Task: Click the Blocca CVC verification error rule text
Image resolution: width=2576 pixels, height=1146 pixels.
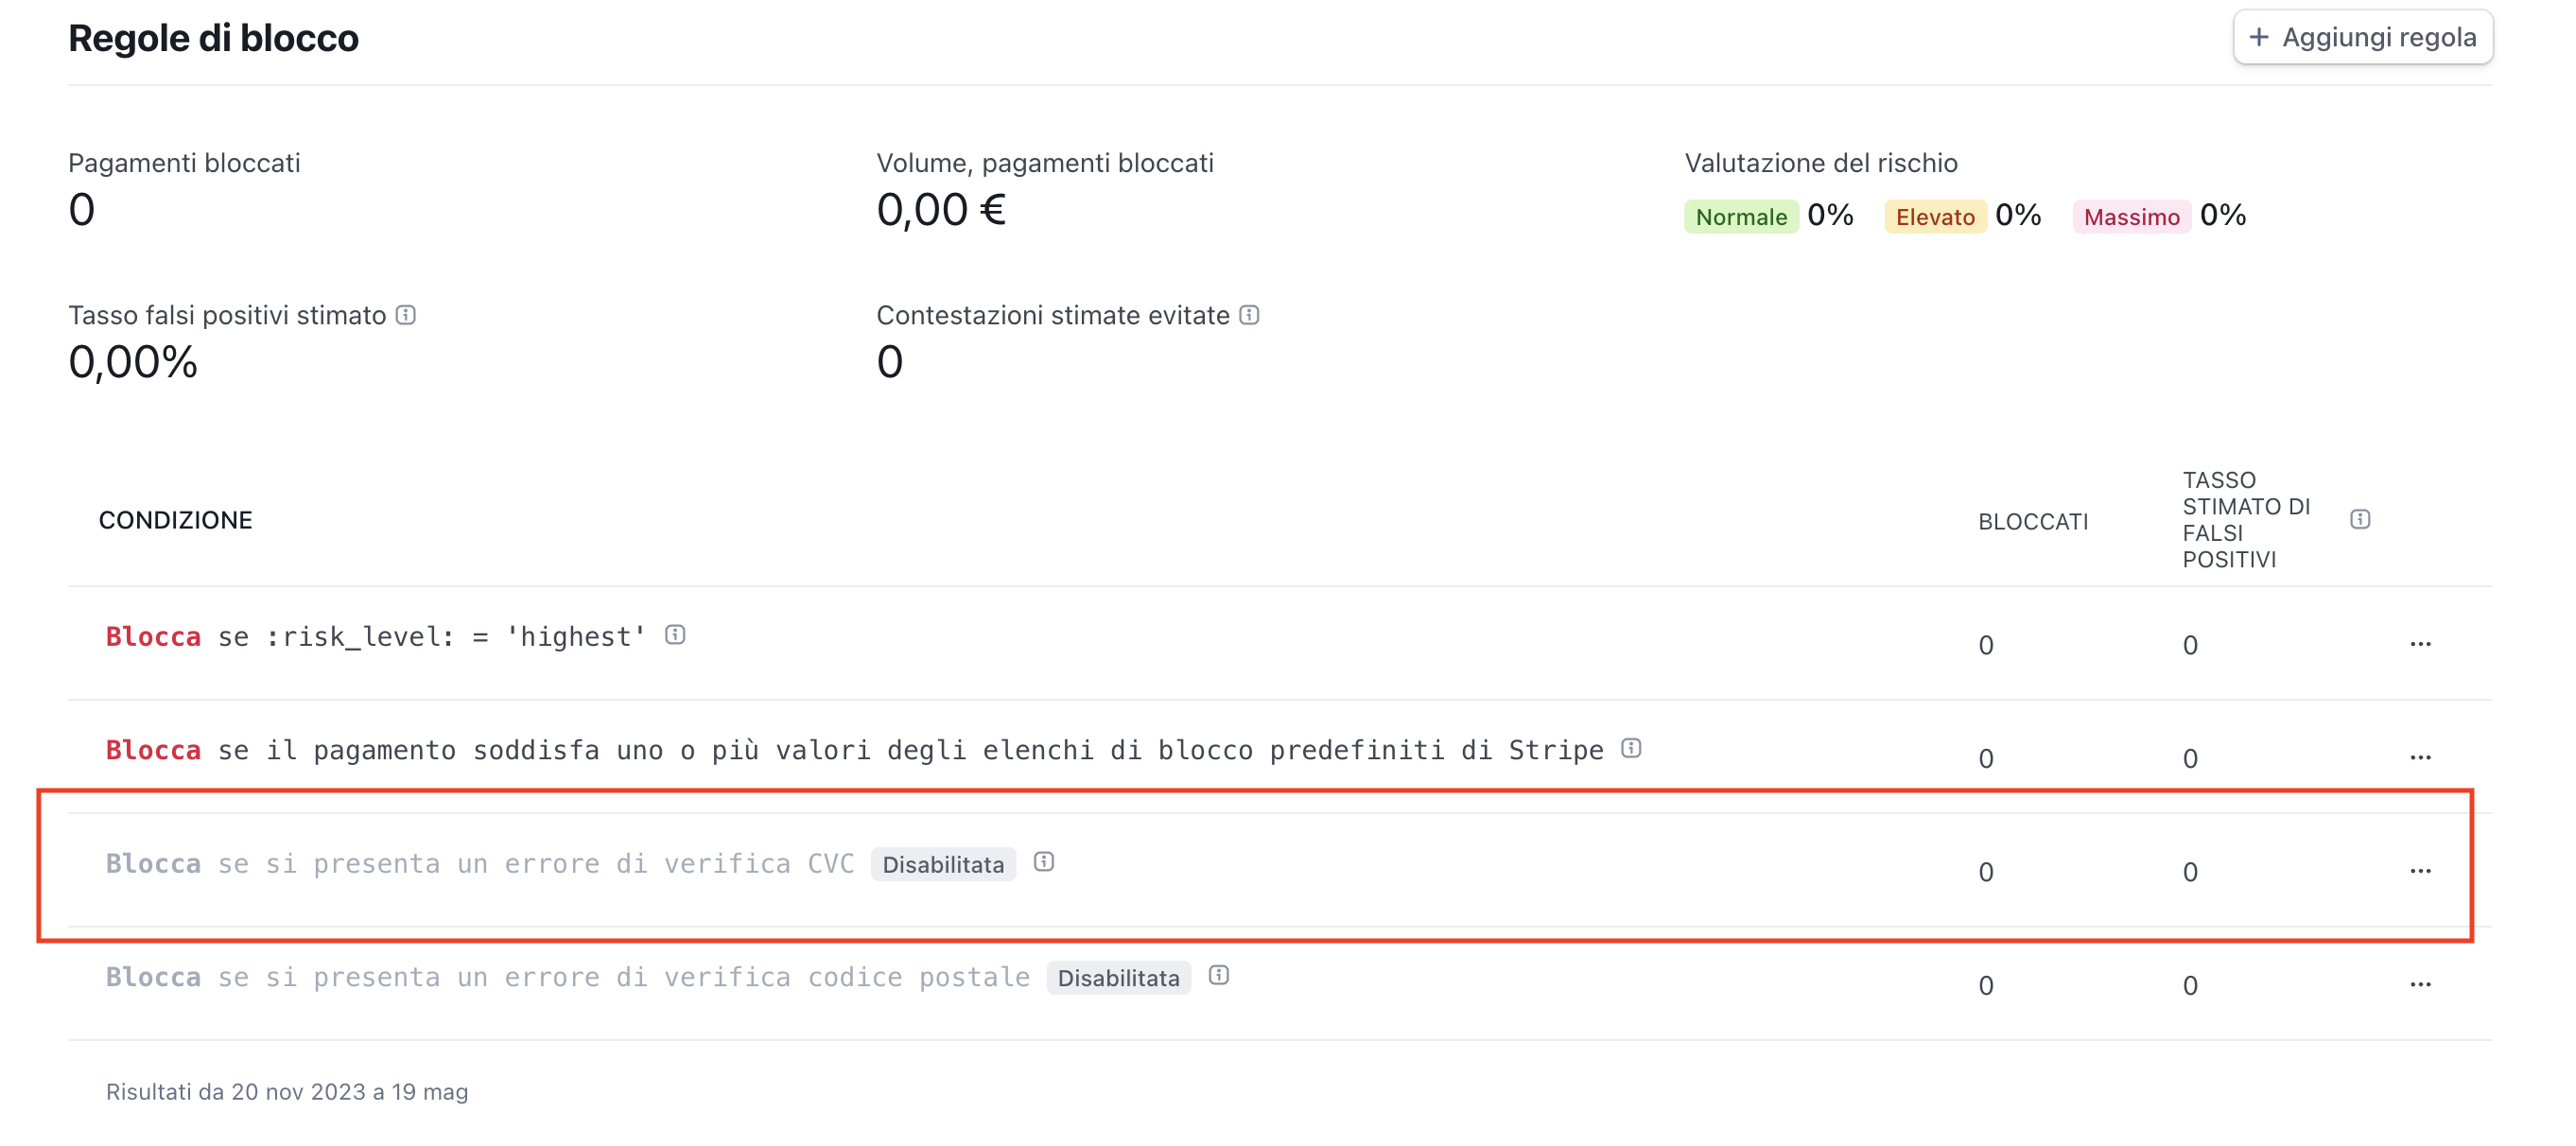Action: tap(480, 864)
